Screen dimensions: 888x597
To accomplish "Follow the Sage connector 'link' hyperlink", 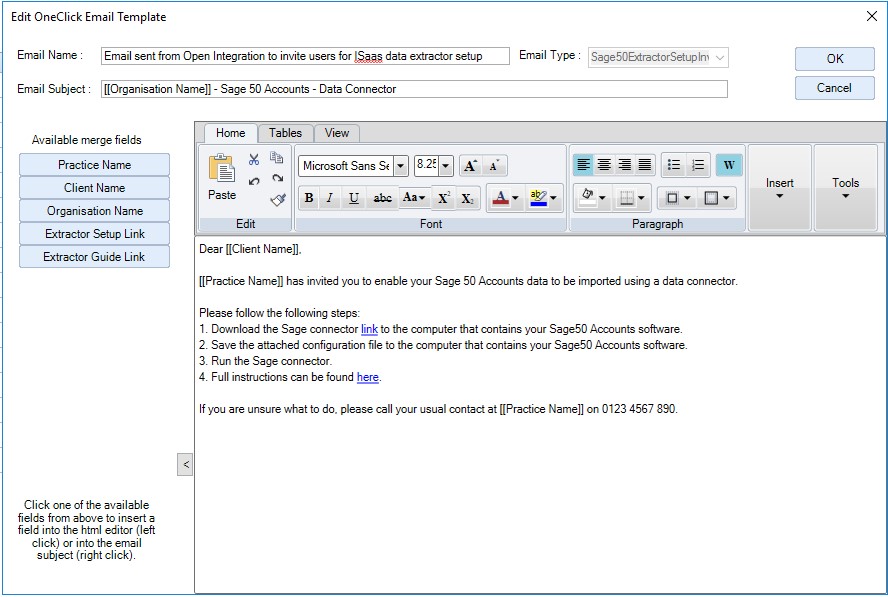I will click(x=369, y=329).
